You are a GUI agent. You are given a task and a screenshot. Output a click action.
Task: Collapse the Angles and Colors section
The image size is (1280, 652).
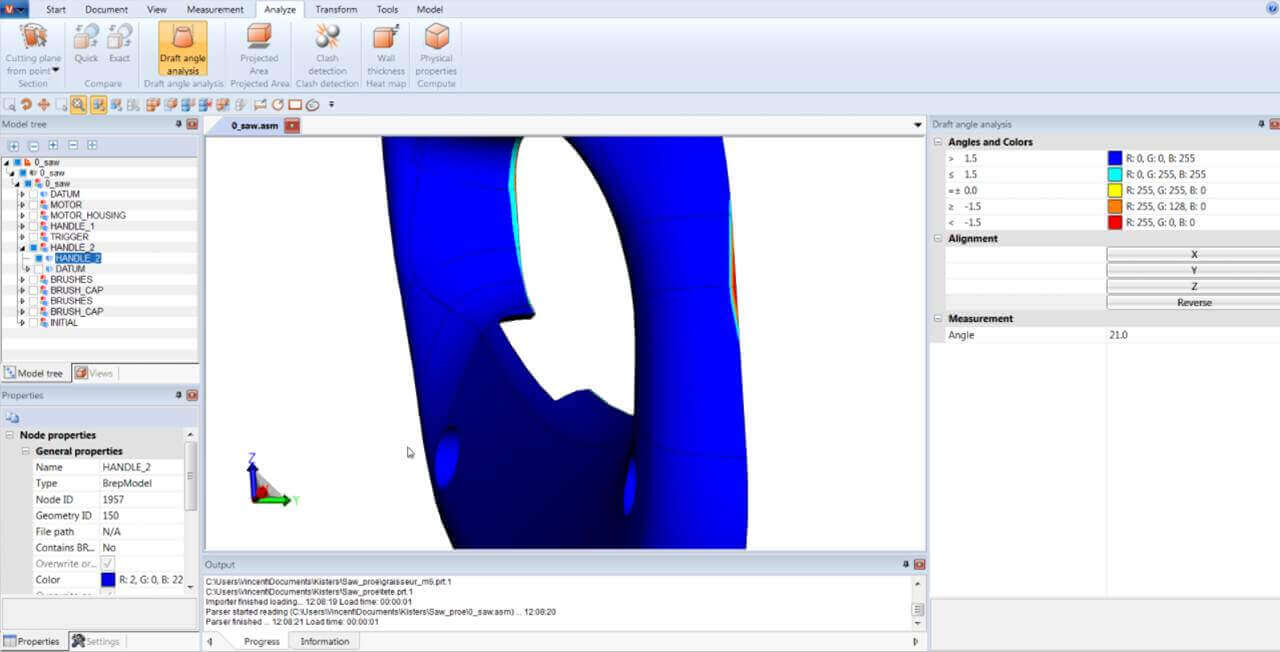pyautogui.click(x=939, y=142)
